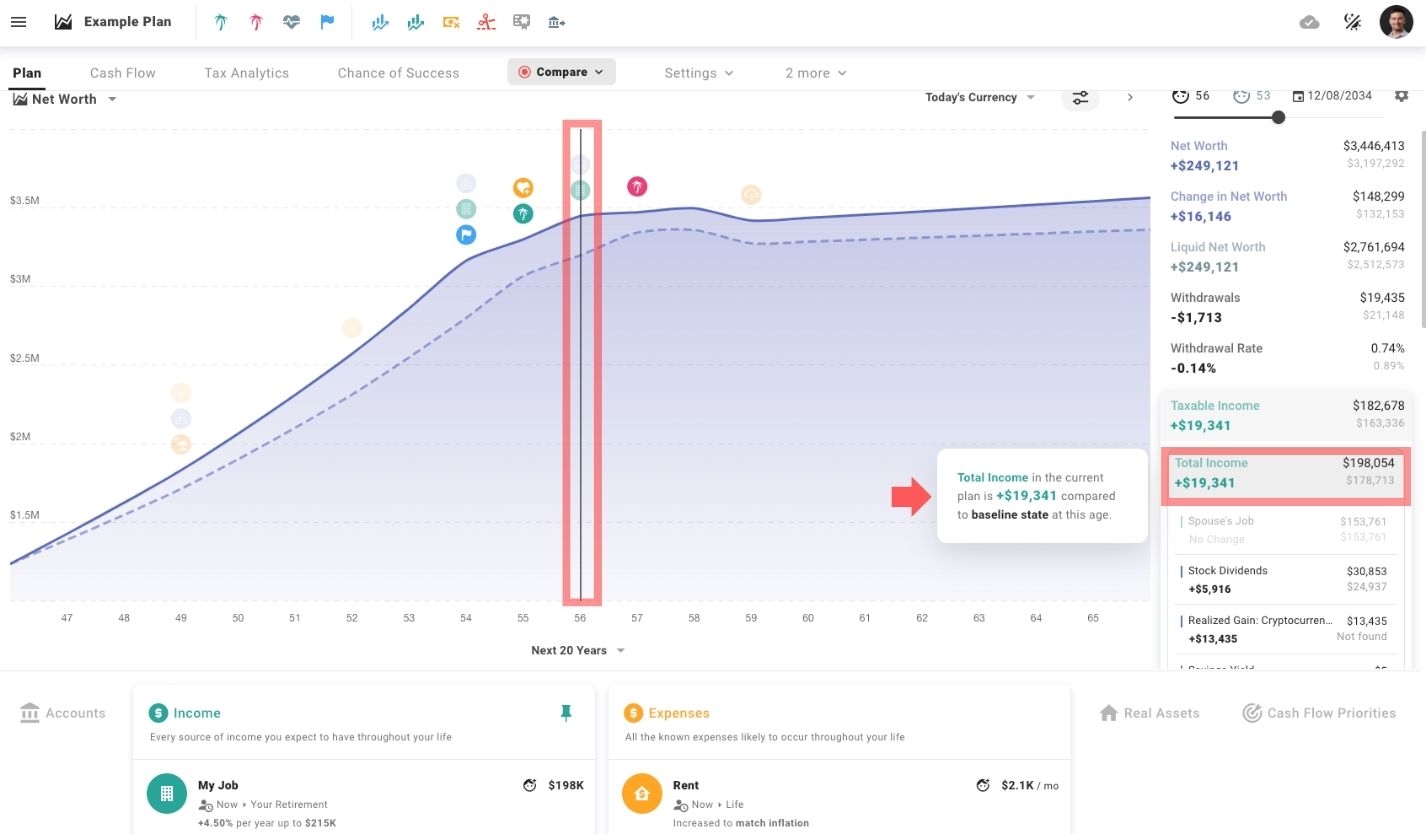Click the cloud saved status icon
The image size is (1426, 835).
(x=1309, y=22)
